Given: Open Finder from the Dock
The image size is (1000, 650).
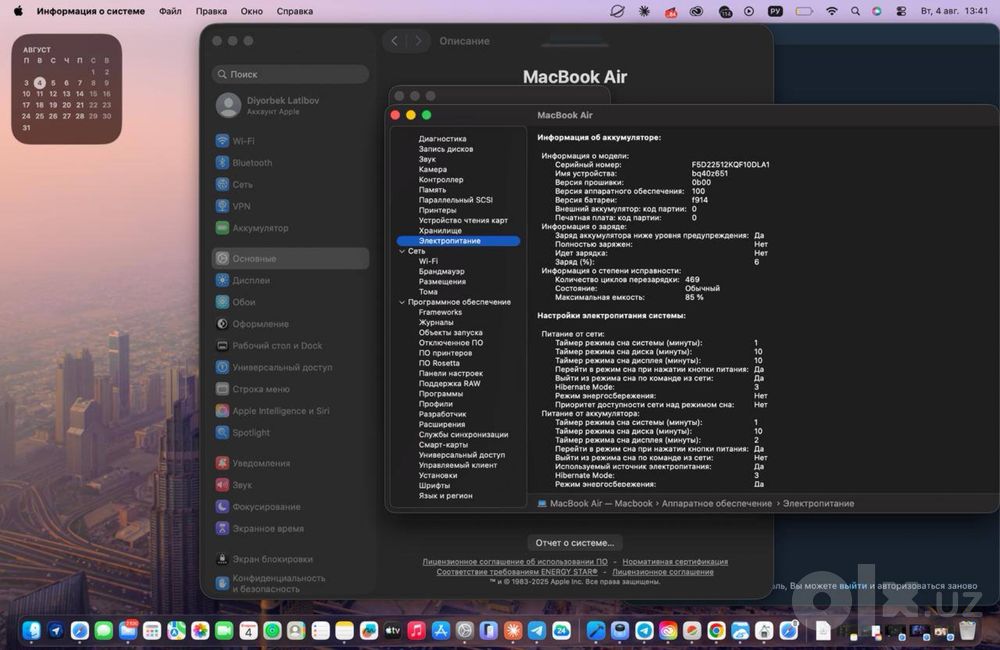Looking at the screenshot, I should 31,630.
